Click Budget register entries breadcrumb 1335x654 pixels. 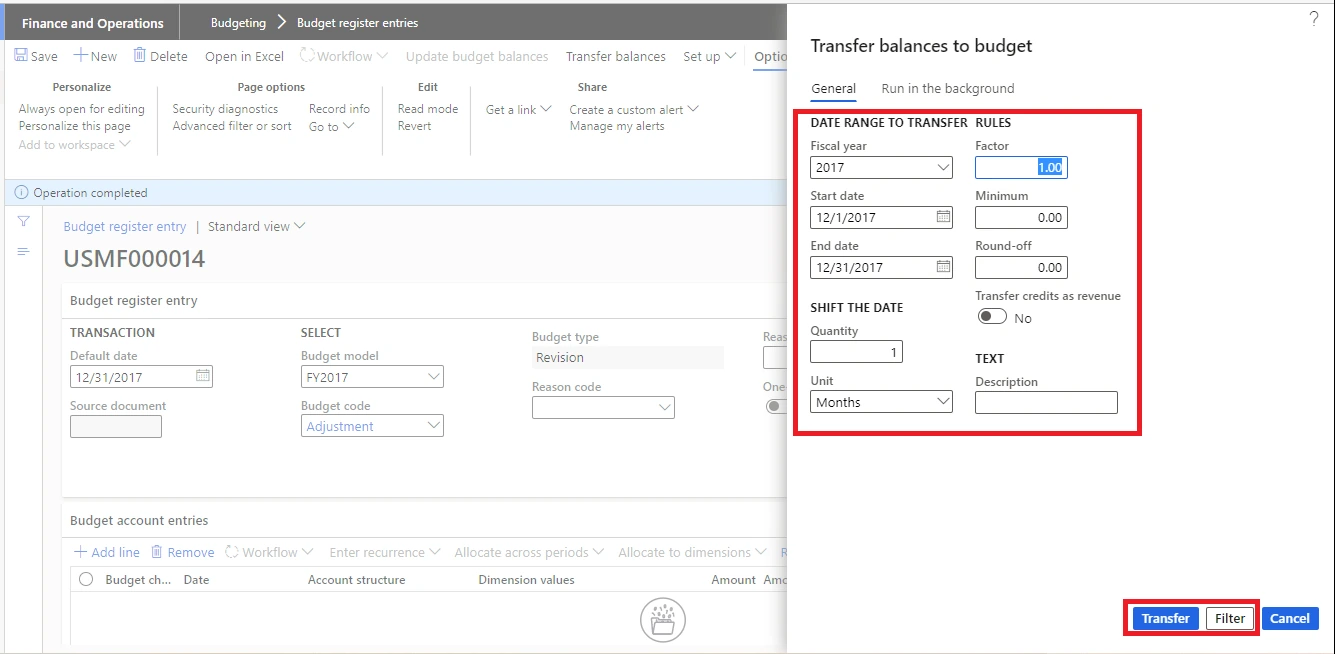[357, 22]
